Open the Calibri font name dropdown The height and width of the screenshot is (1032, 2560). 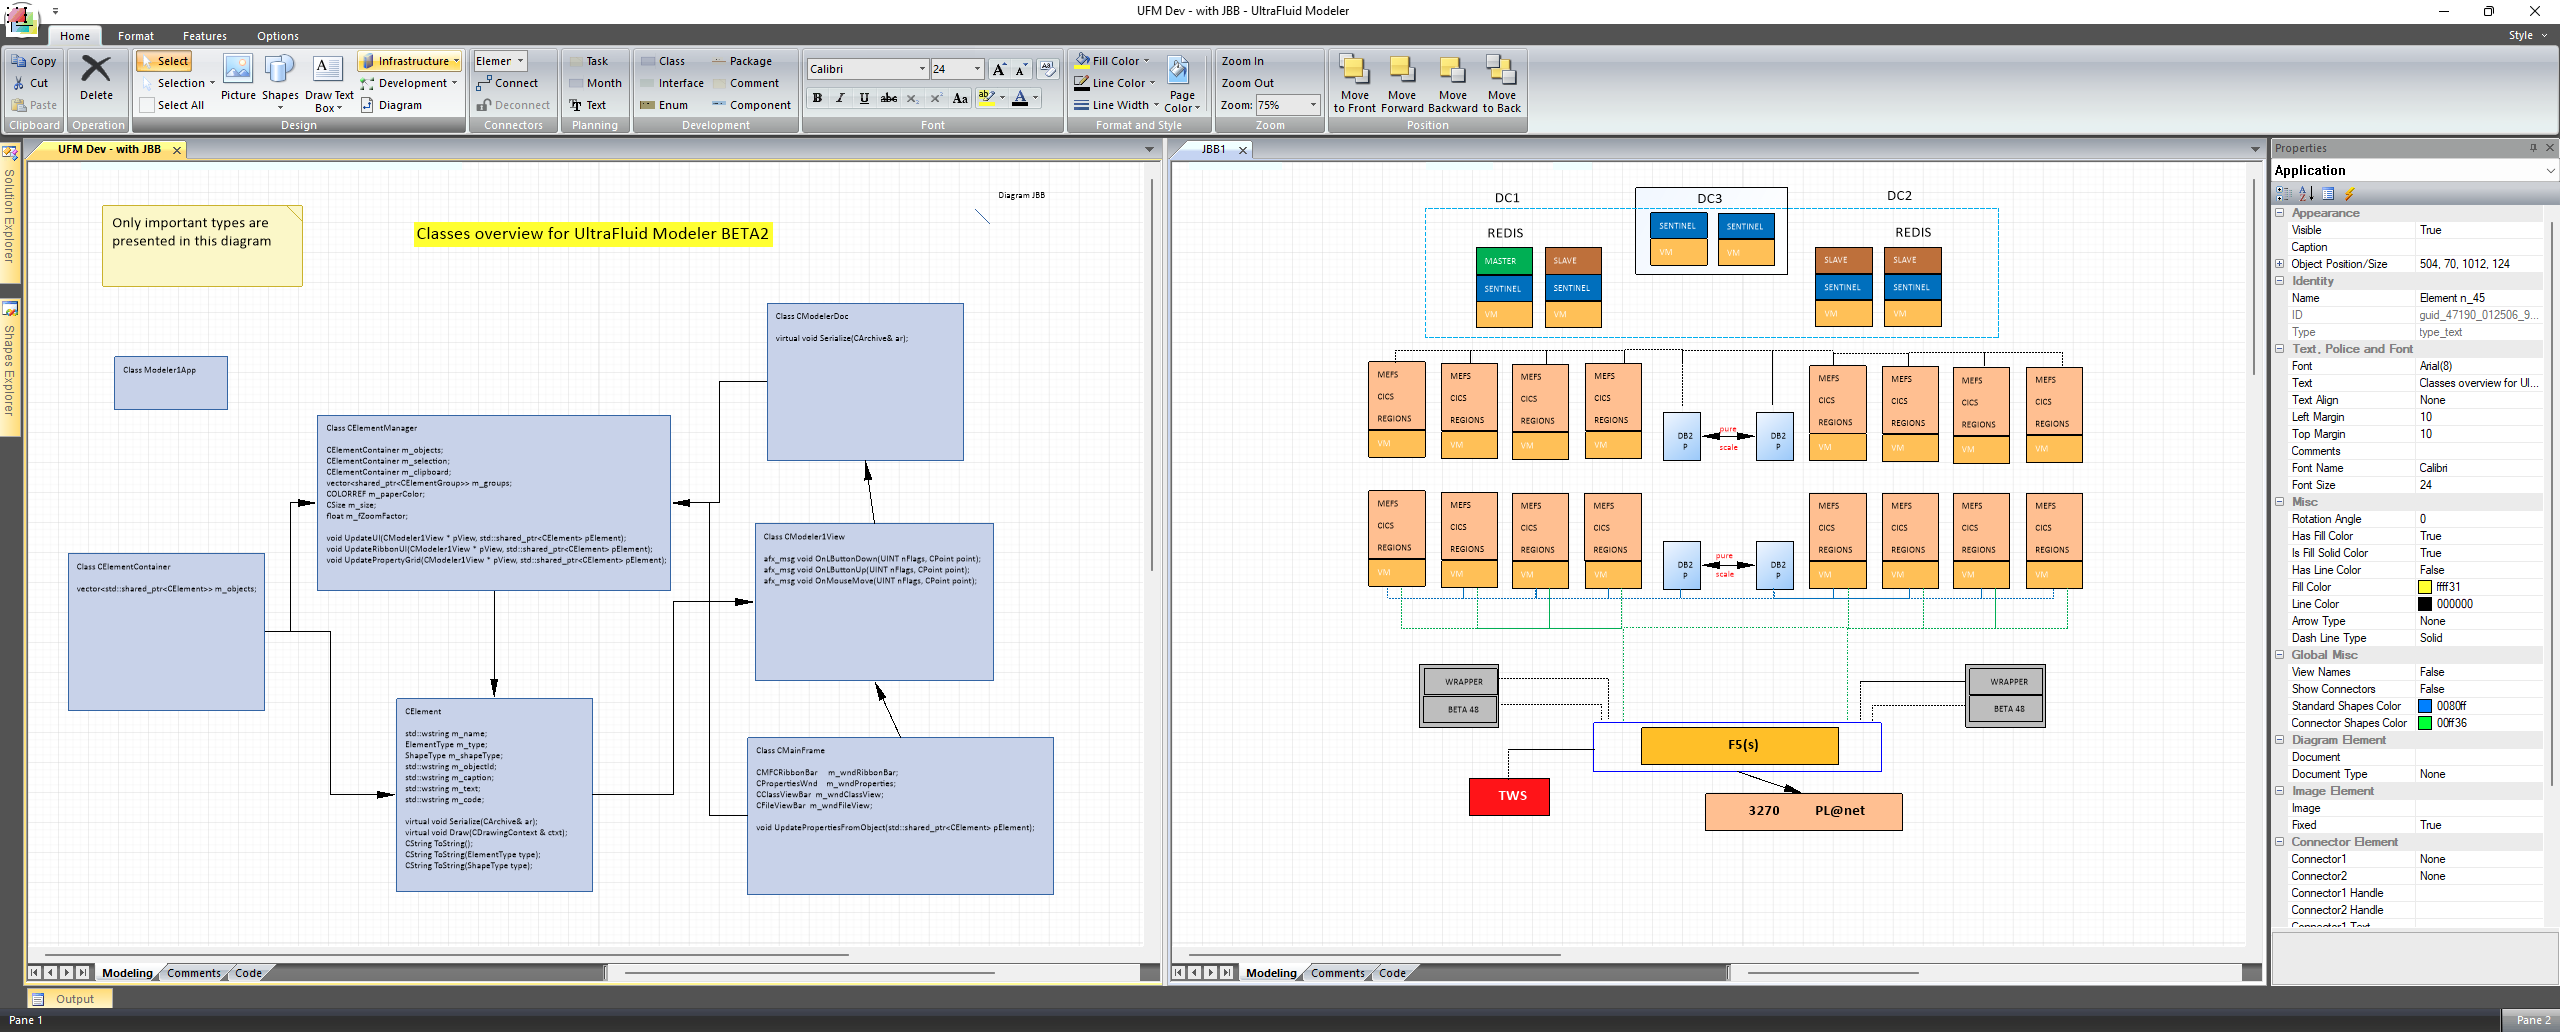coord(921,69)
